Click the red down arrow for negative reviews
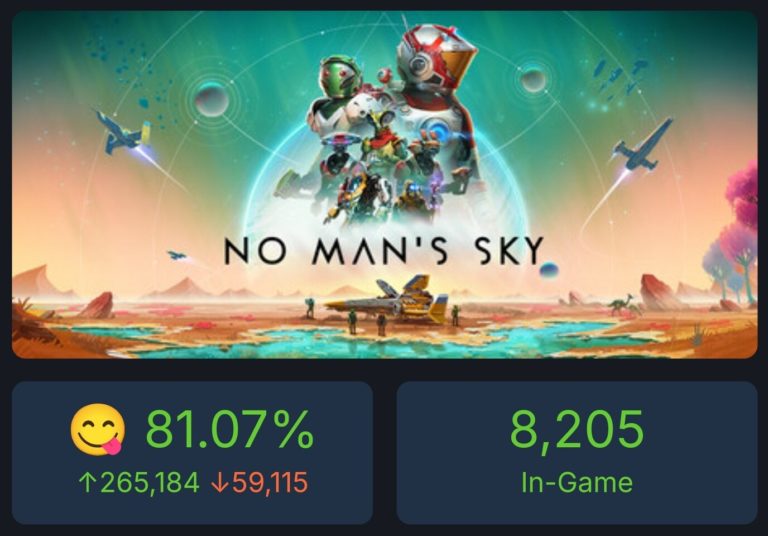This screenshot has width=768, height=536. [x=219, y=483]
